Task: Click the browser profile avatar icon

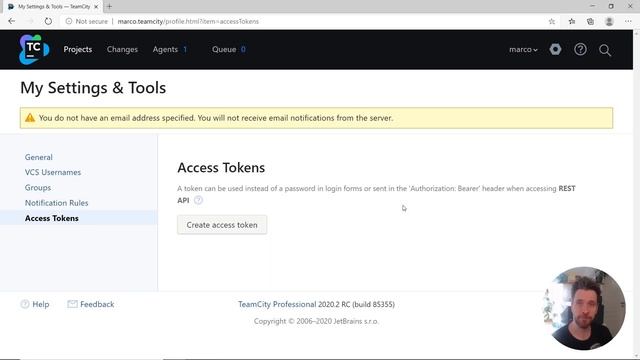Action: [x=609, y=21]
